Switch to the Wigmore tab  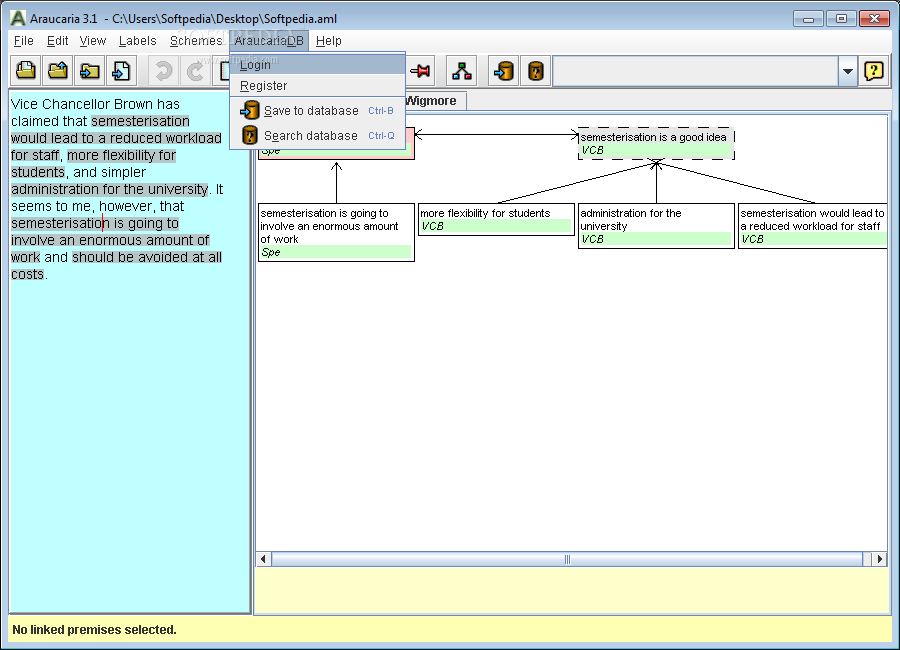click(435, 100)
